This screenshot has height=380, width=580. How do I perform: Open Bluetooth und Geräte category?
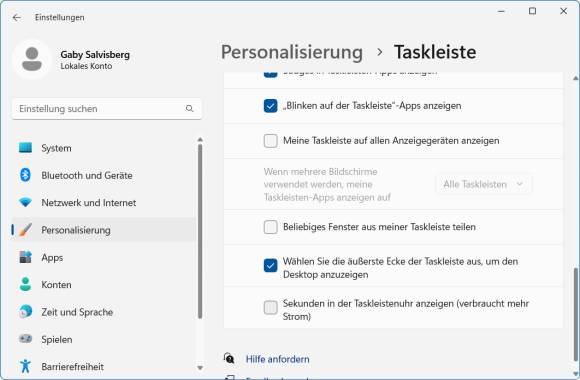point(104,175)
